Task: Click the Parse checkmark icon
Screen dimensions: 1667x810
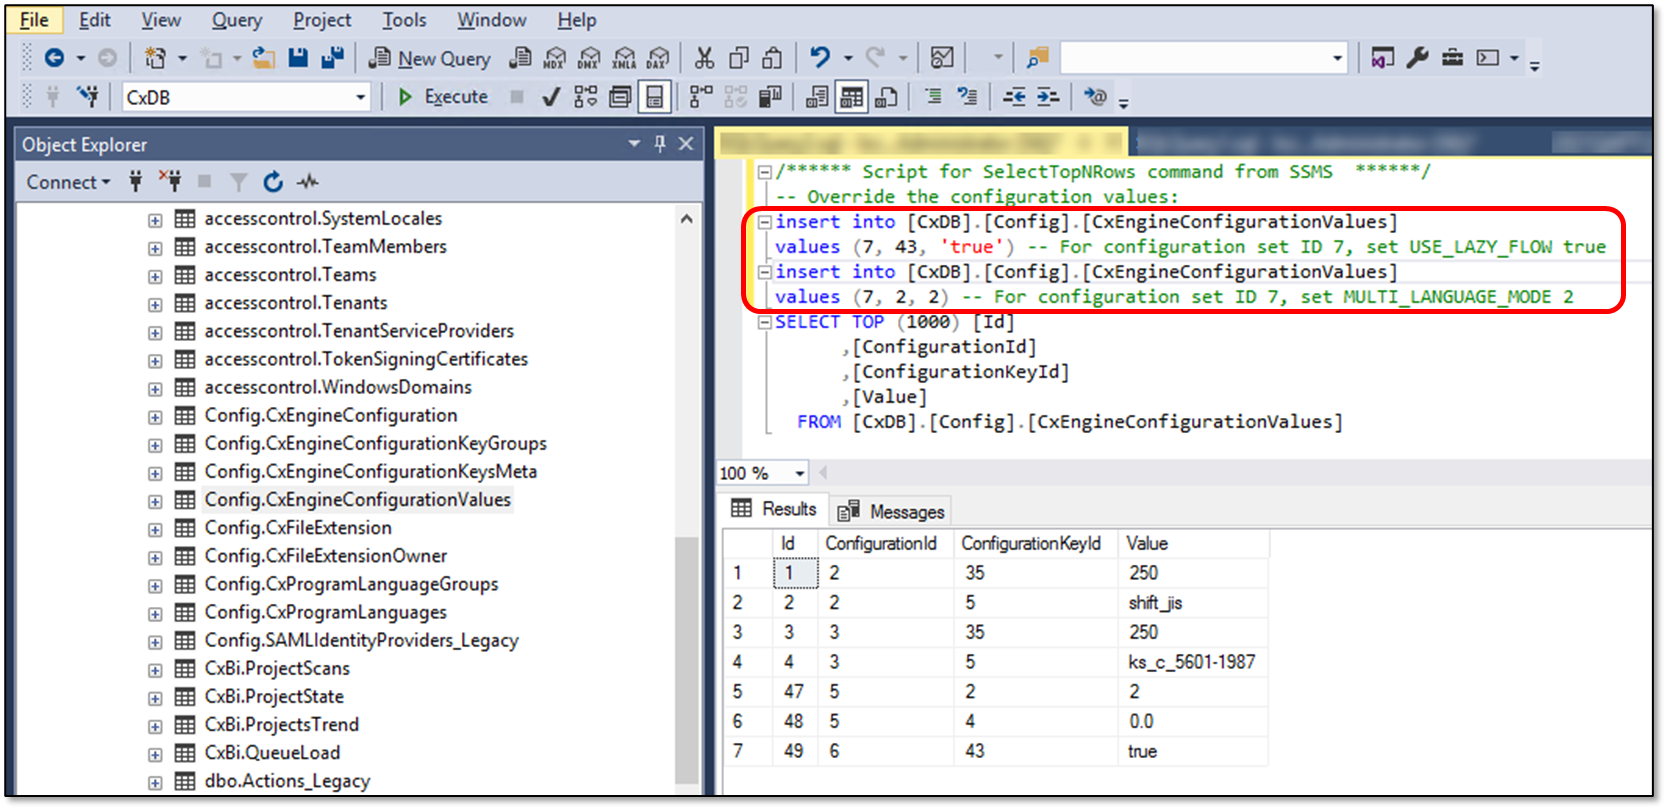Action: (550, 97)
